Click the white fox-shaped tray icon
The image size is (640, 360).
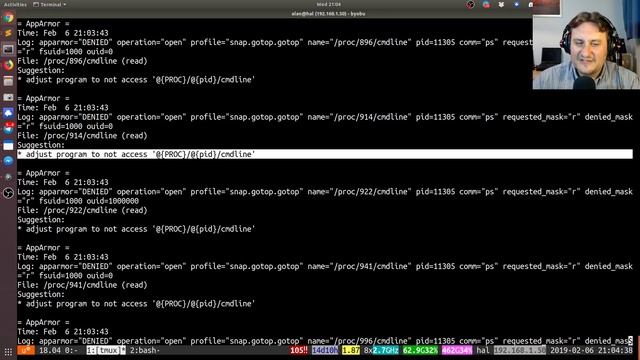[x=501, y=4]
